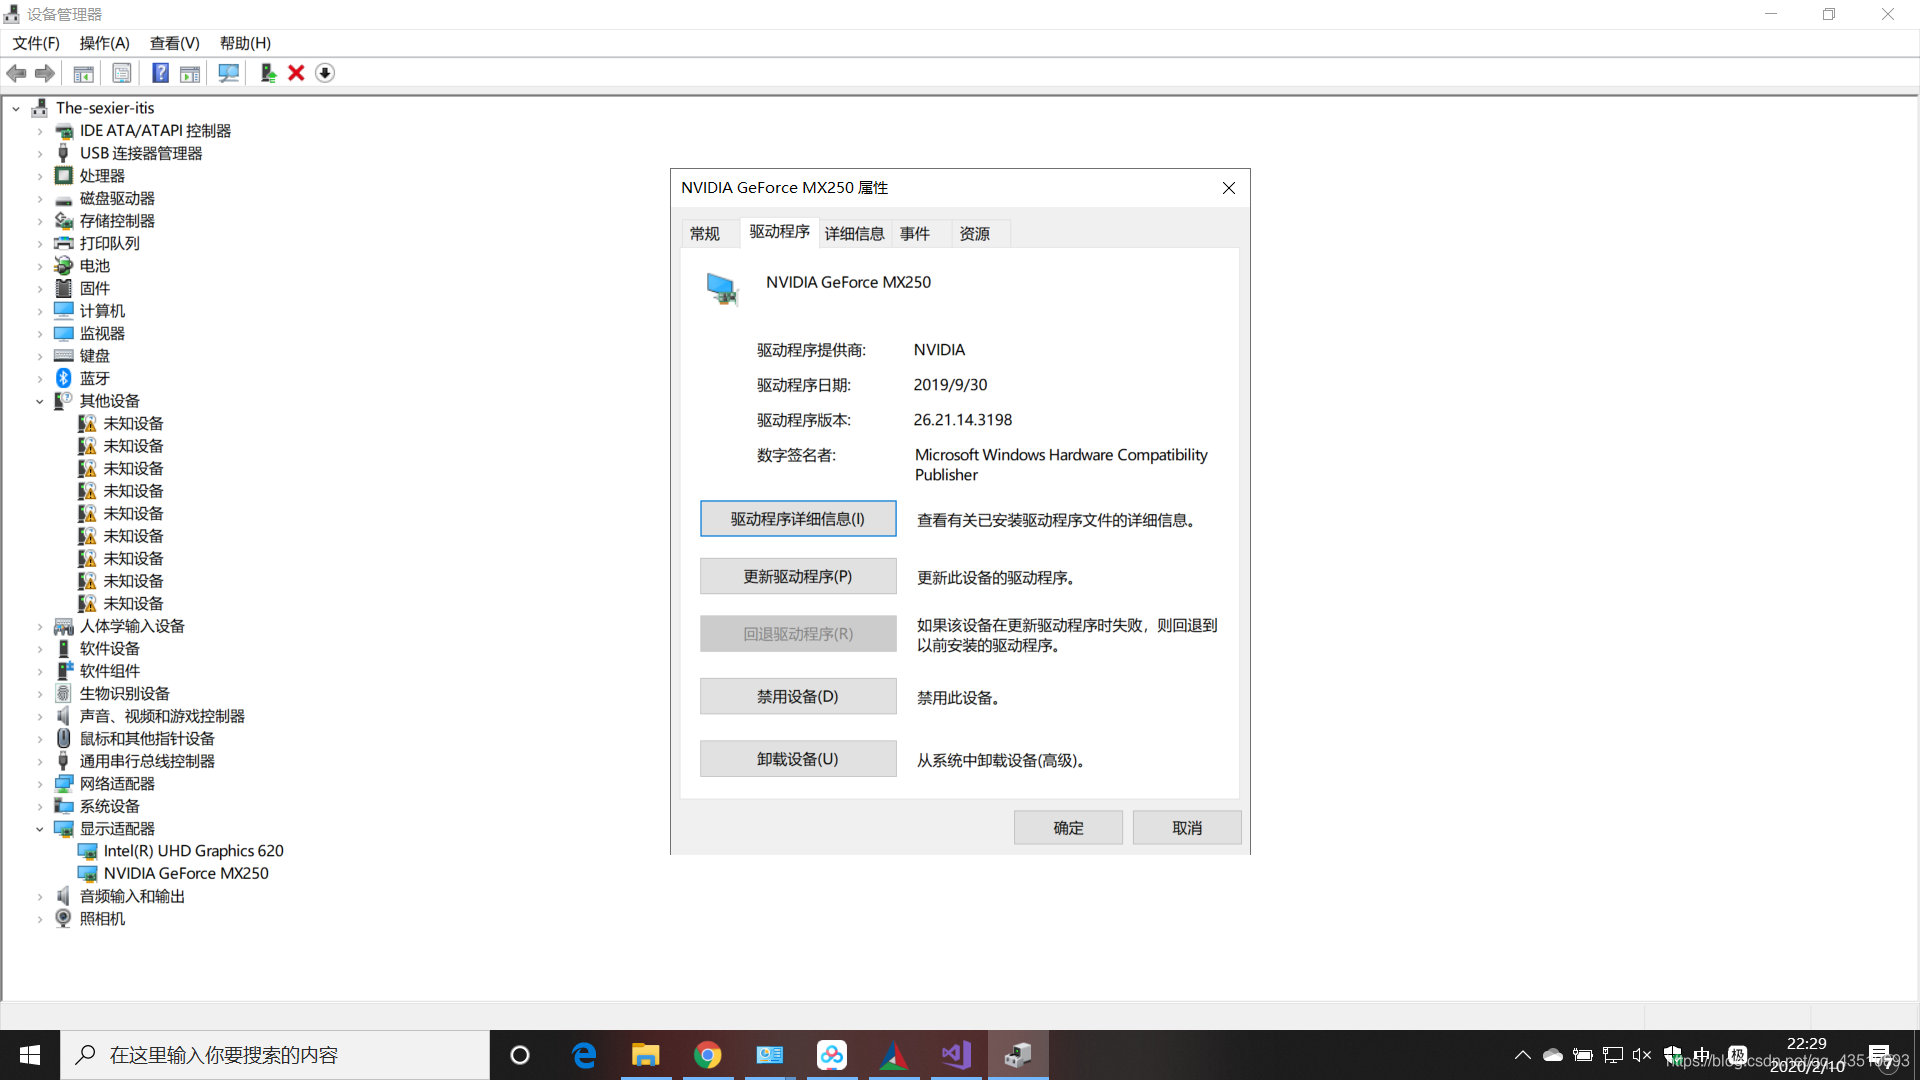Switch to the 事件 tab
This screenshot has width=1920, height=1080.
915,233
